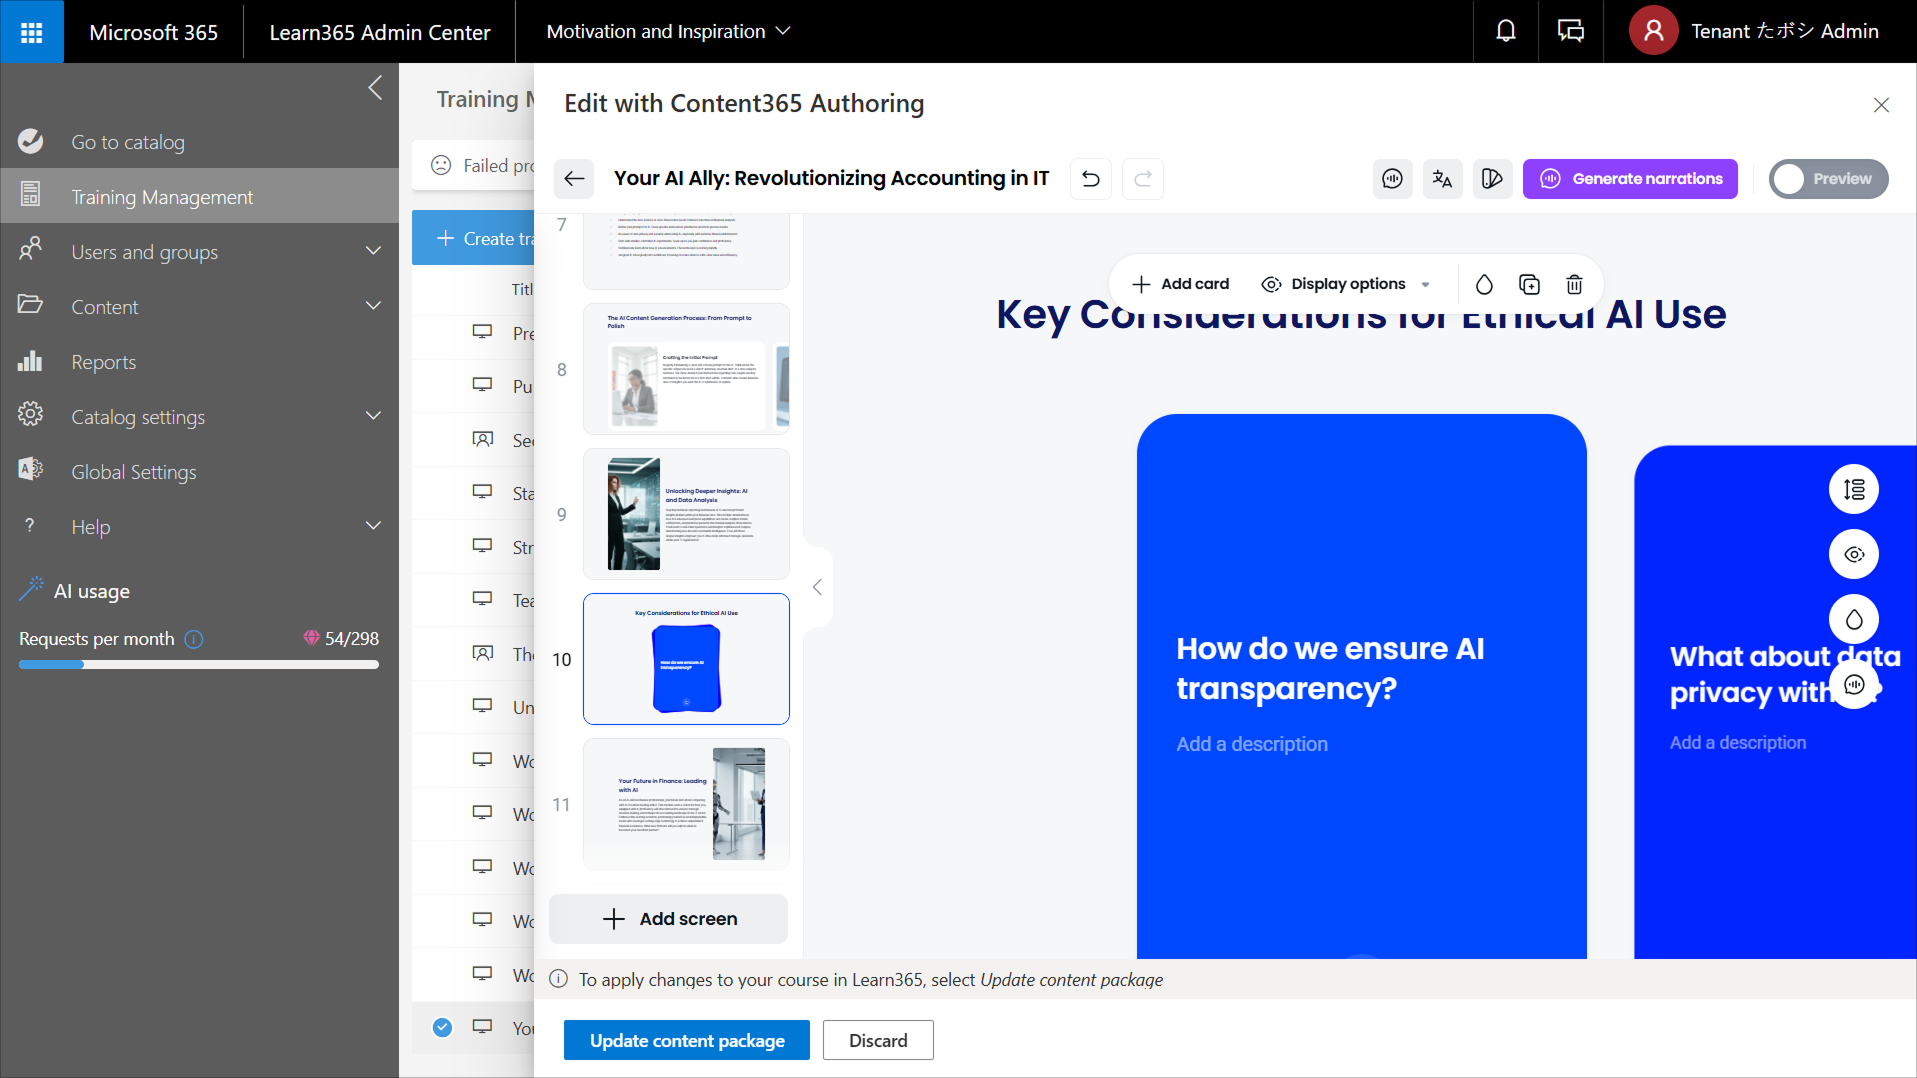Toggle the Preview switch
This screenshot has height=1078, width=1917.
[1827, 179]
